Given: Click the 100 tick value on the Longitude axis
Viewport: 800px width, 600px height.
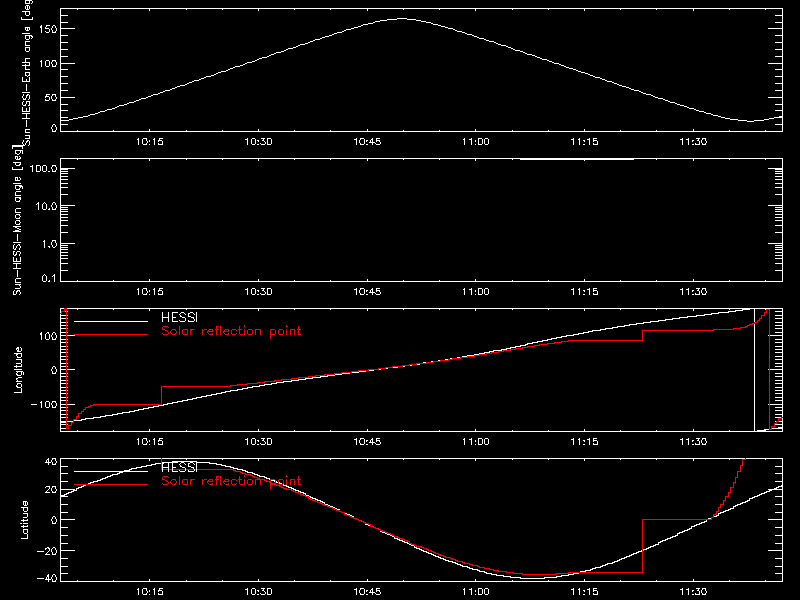Looking at the screenshot, I should click(48, 336).
